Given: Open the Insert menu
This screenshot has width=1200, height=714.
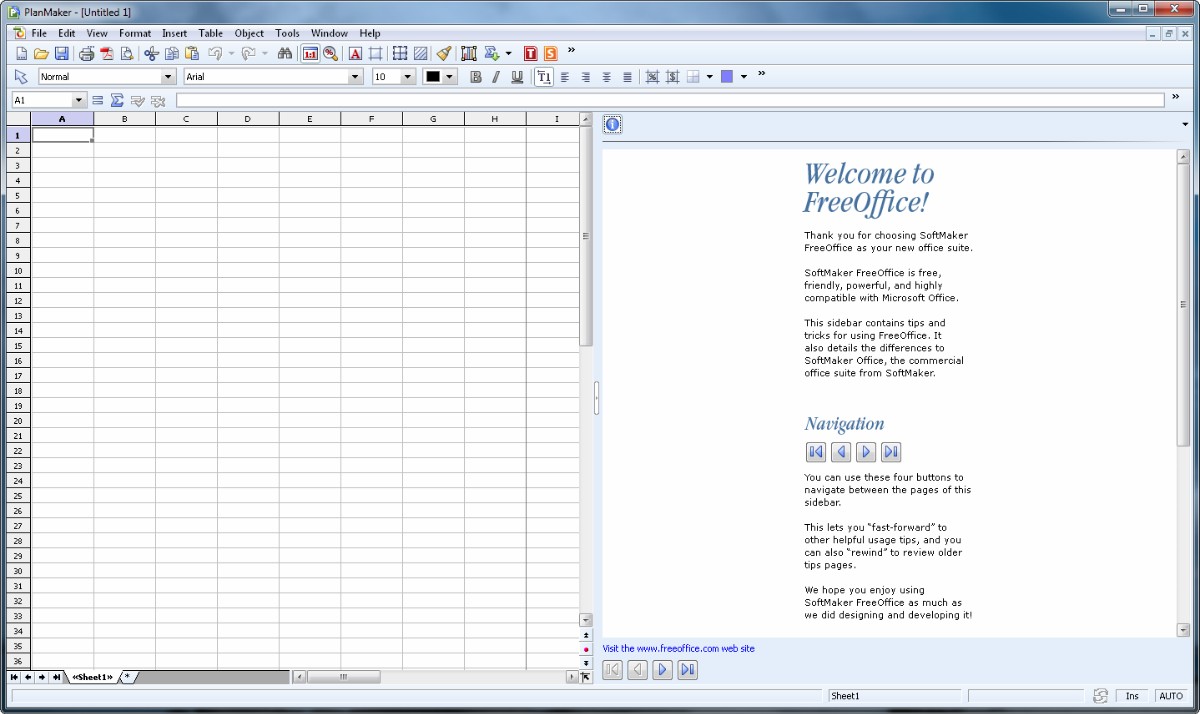Looking at the screenshot, I should (174, 33).
